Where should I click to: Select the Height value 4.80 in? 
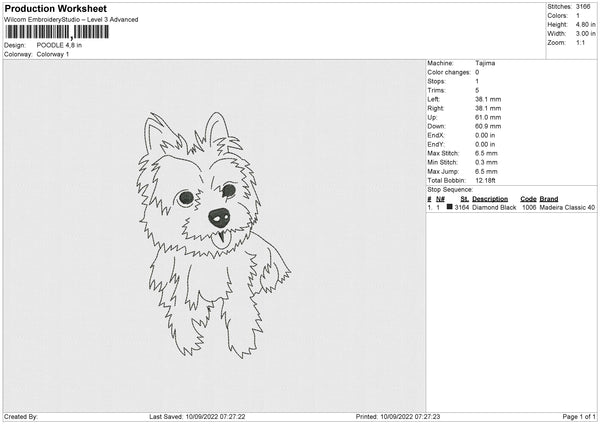point(585,24)
